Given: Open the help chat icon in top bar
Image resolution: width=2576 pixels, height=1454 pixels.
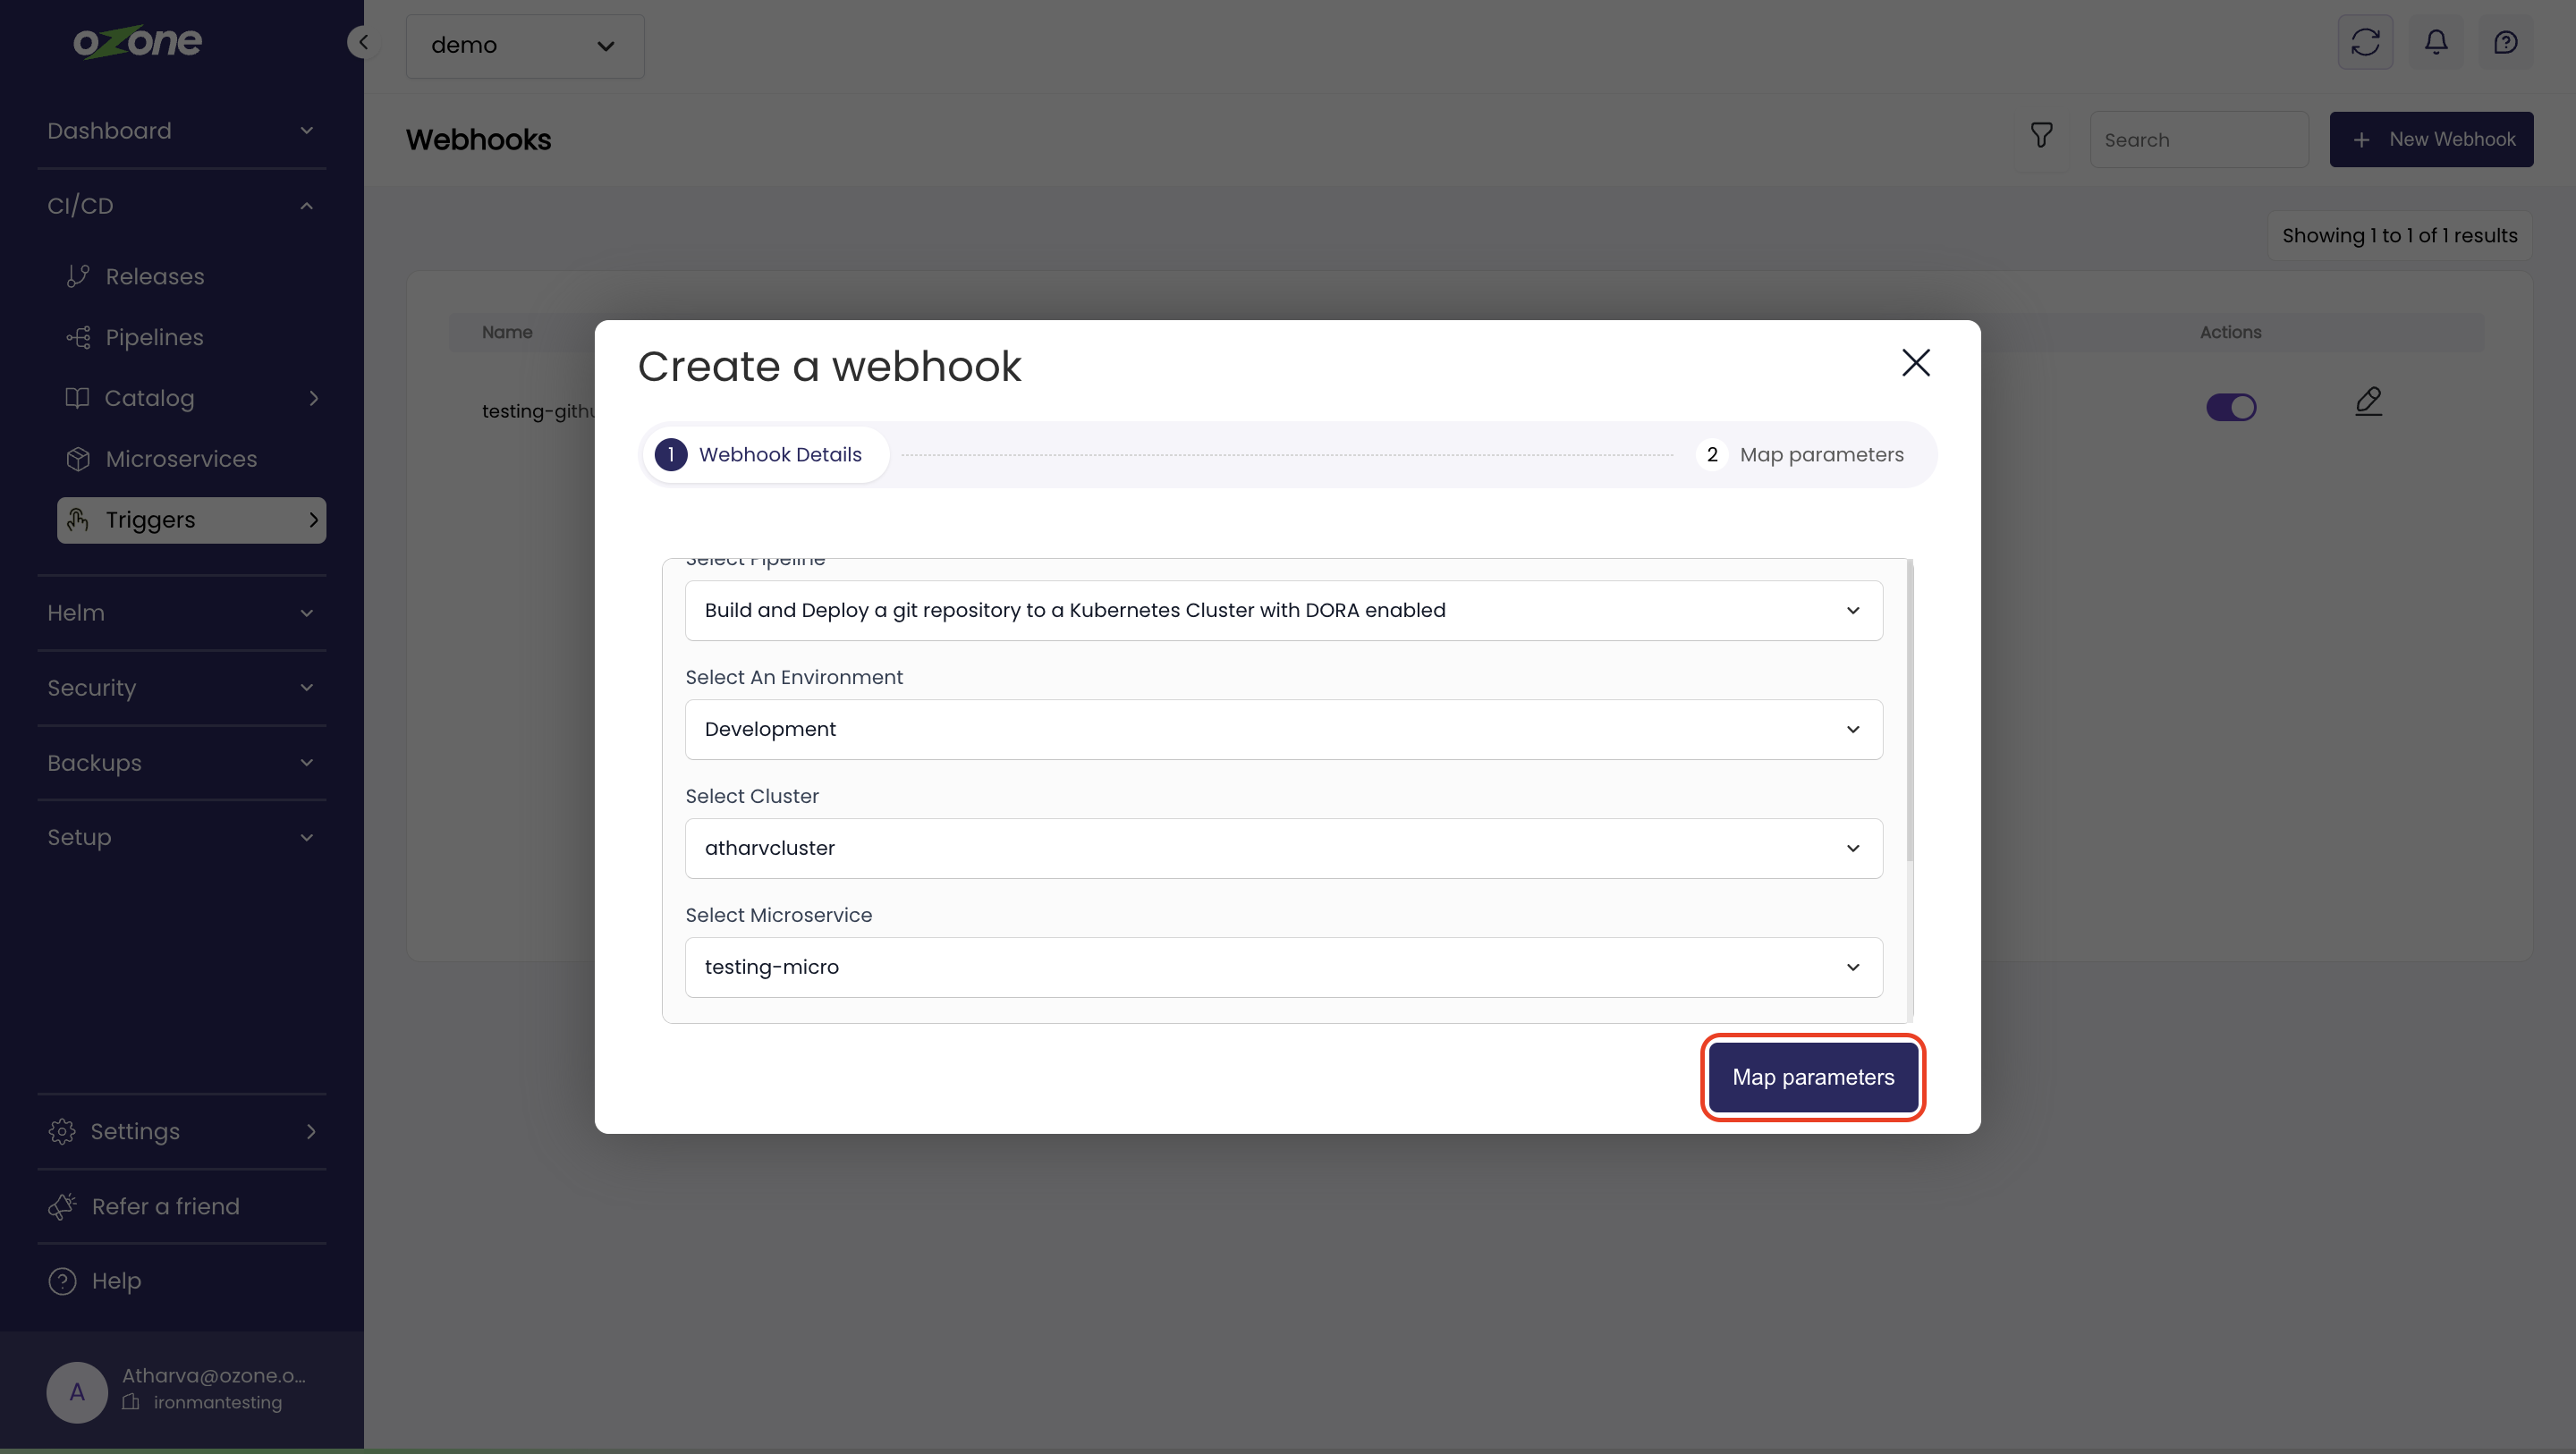Looking at the screenshot, I should (2505, 43).
